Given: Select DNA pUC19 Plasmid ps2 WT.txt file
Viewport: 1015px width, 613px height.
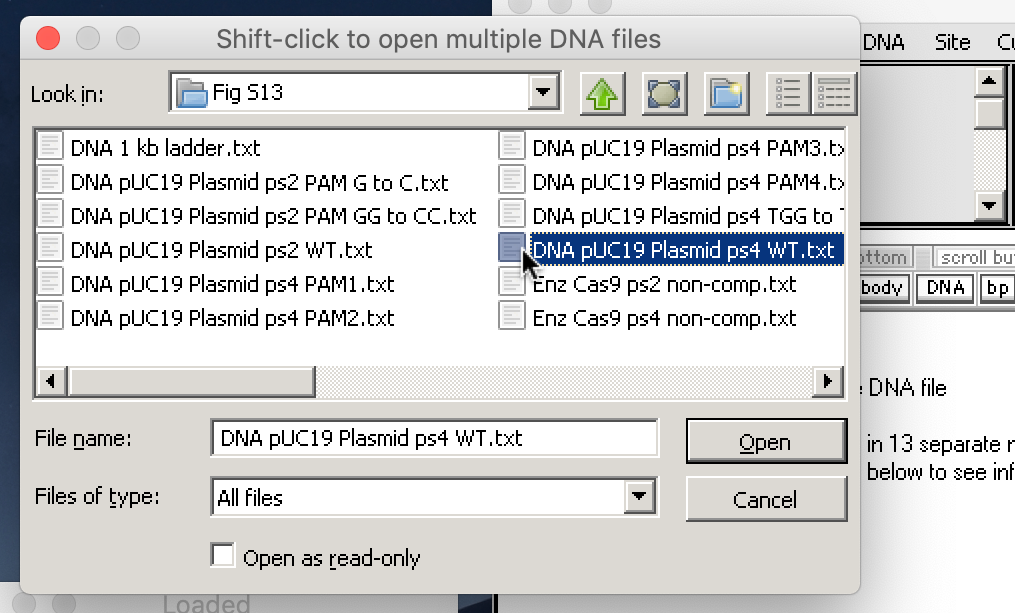Looking at the screenshot, I should pos(221,251).
